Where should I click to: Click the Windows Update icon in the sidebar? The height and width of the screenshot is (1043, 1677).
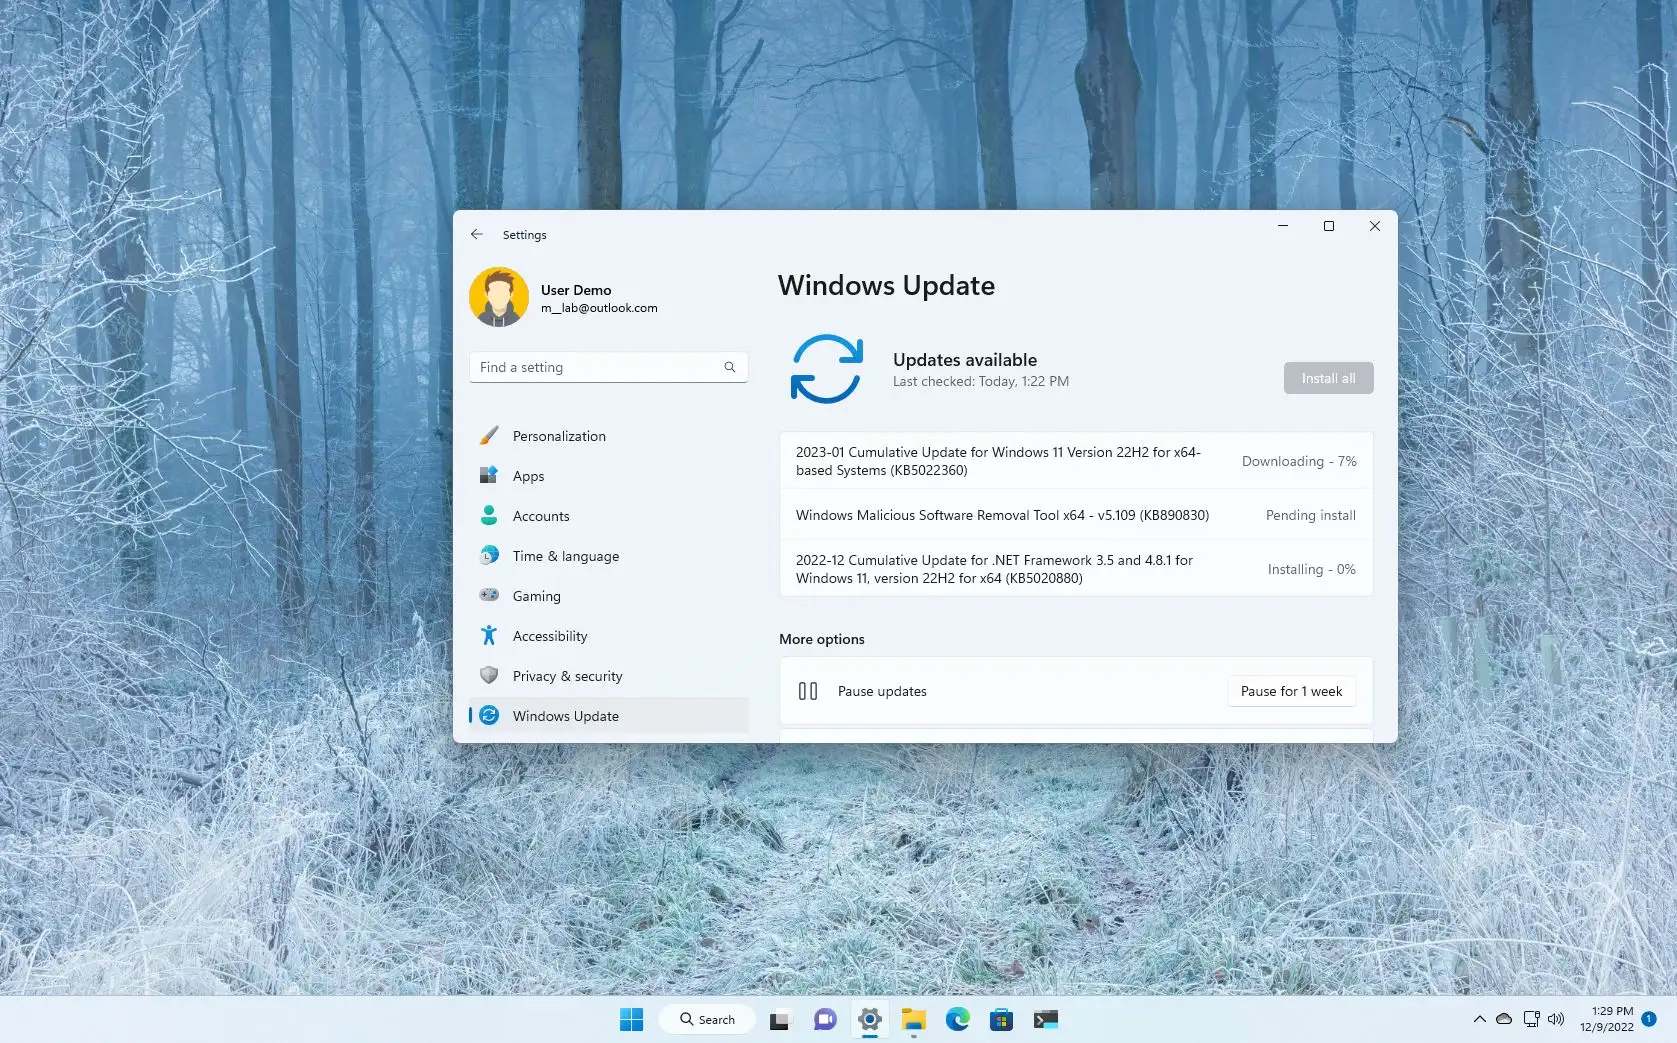489,716
